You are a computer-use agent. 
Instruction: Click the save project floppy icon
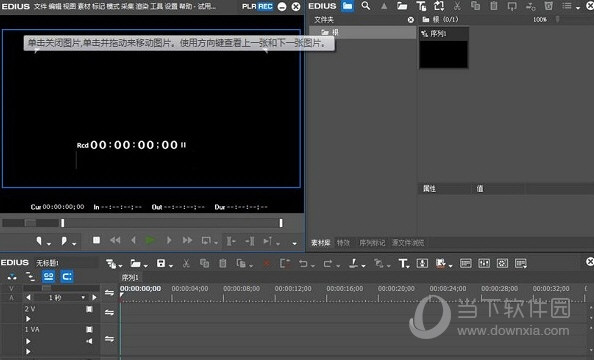tap(161, 263)
